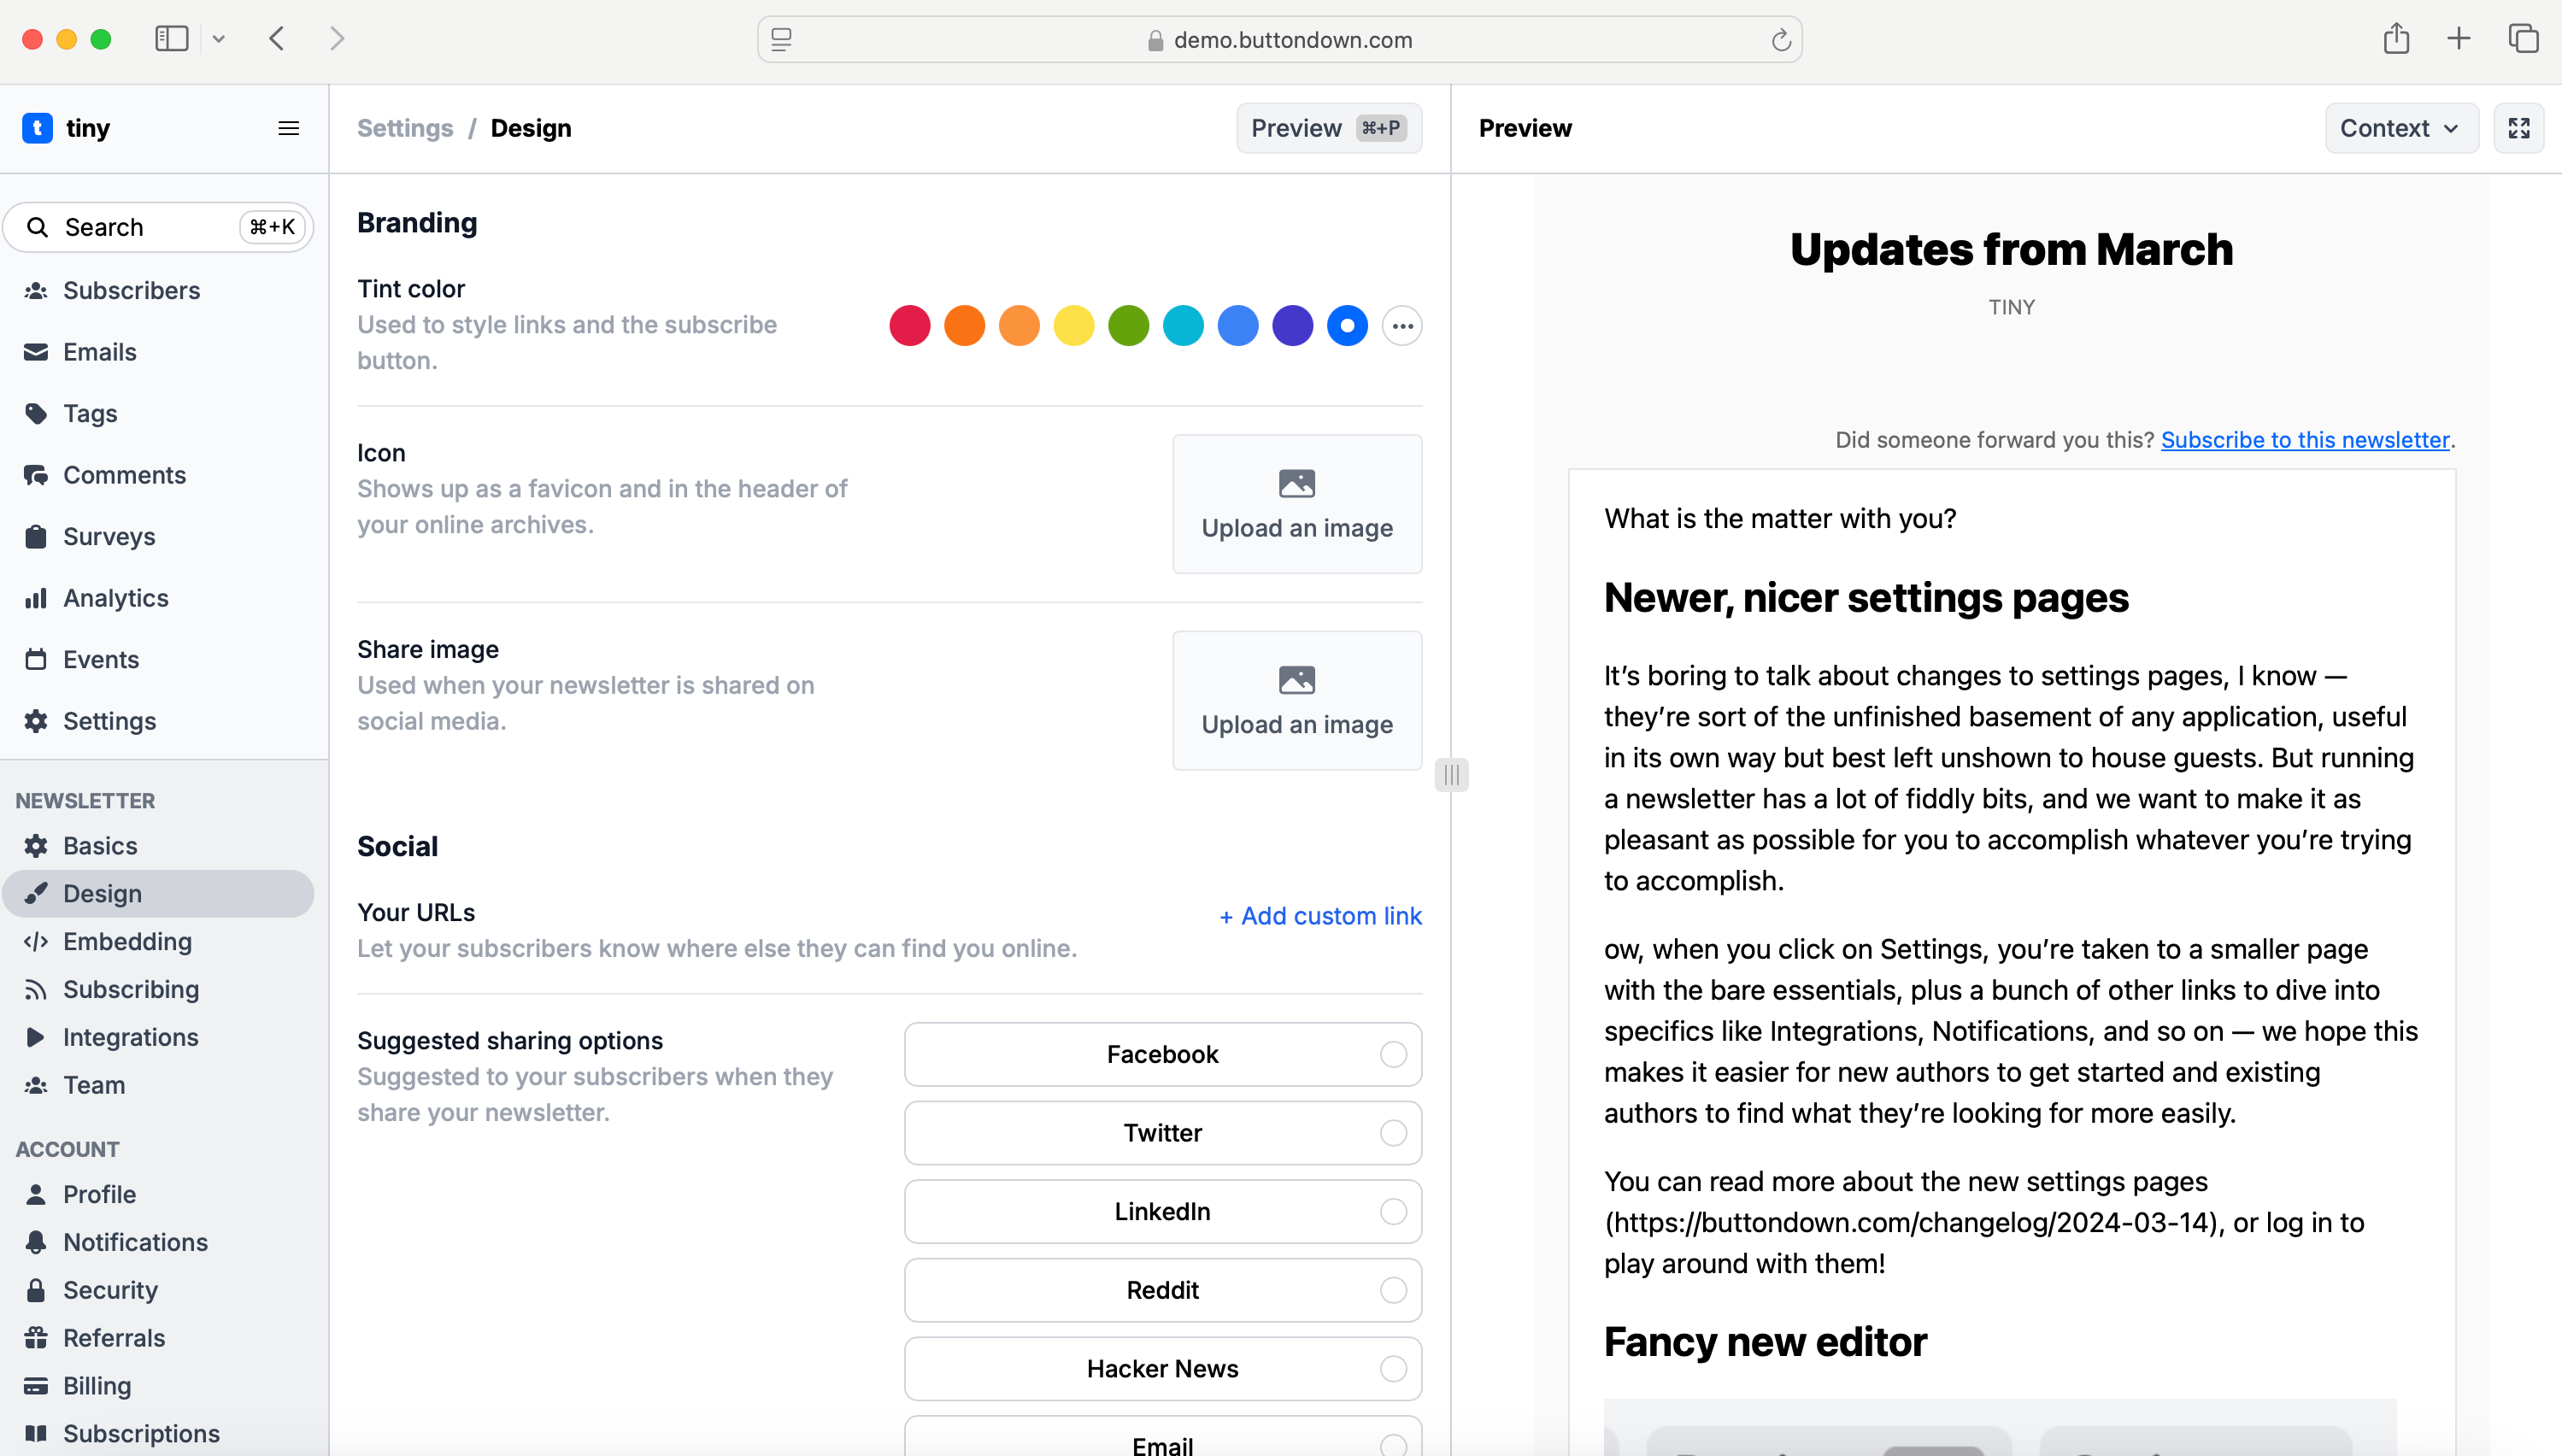This screenshot has height=1456, width=2562.
Task: Toggle Safari sidebar icon
Action: [171, 39]
